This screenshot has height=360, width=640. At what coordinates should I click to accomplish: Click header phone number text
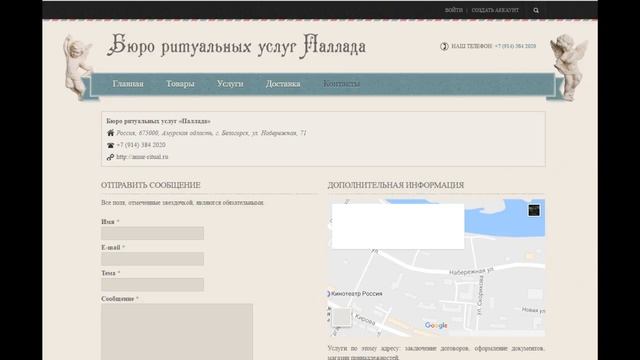point(515,47)
